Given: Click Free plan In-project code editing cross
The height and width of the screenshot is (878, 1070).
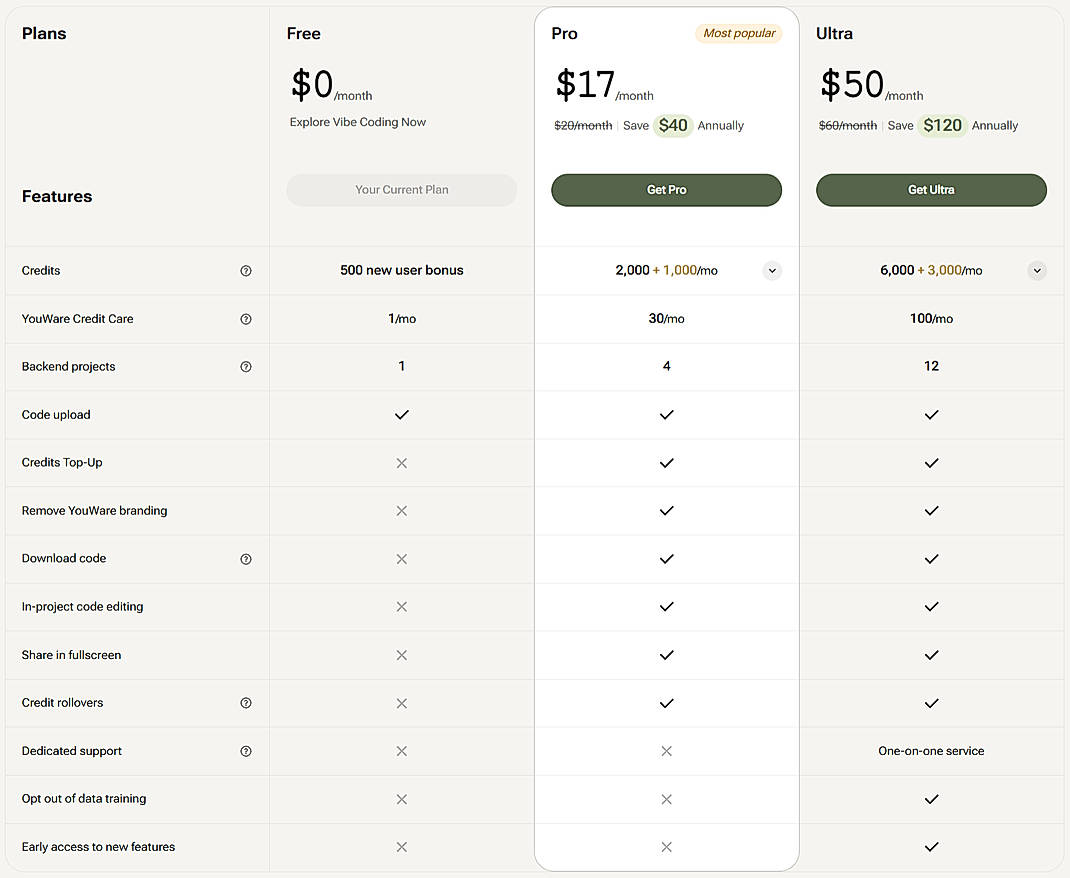Looking at the screenshot, I should point(402,607).
